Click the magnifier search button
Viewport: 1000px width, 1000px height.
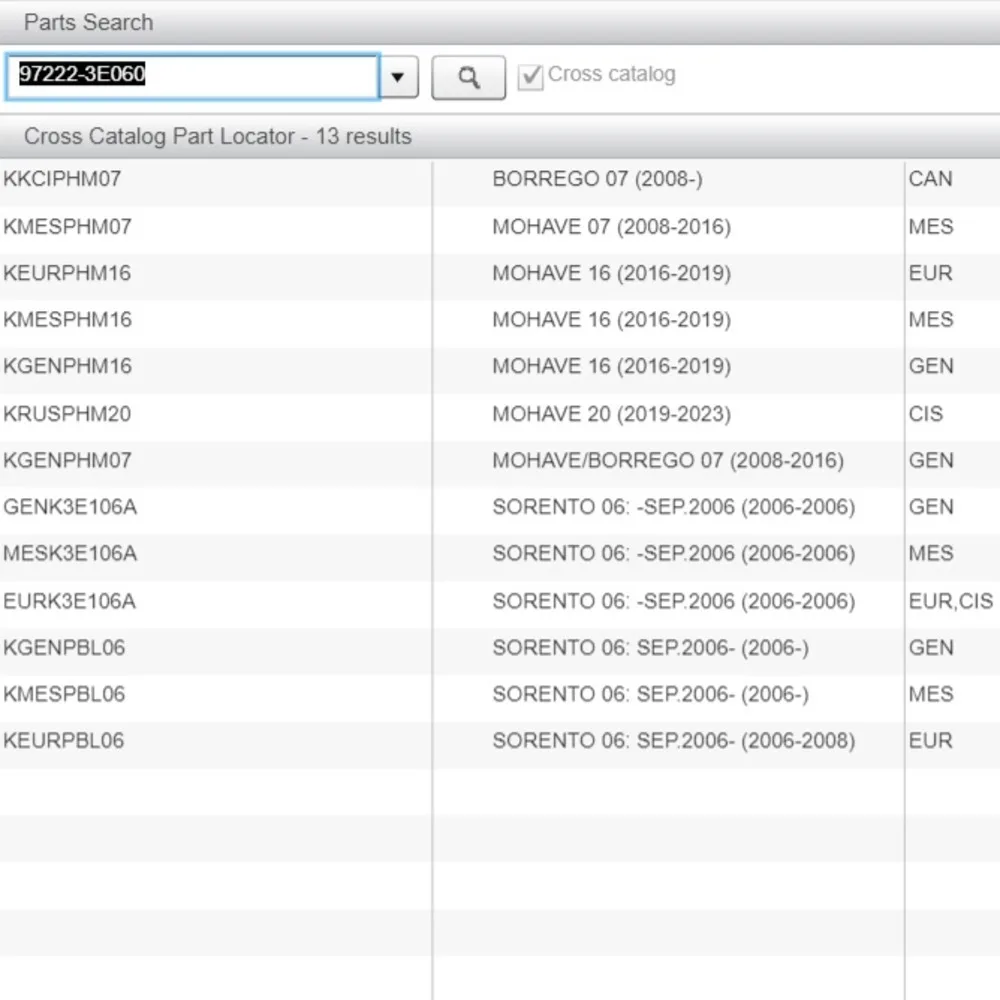pos(468,77)
